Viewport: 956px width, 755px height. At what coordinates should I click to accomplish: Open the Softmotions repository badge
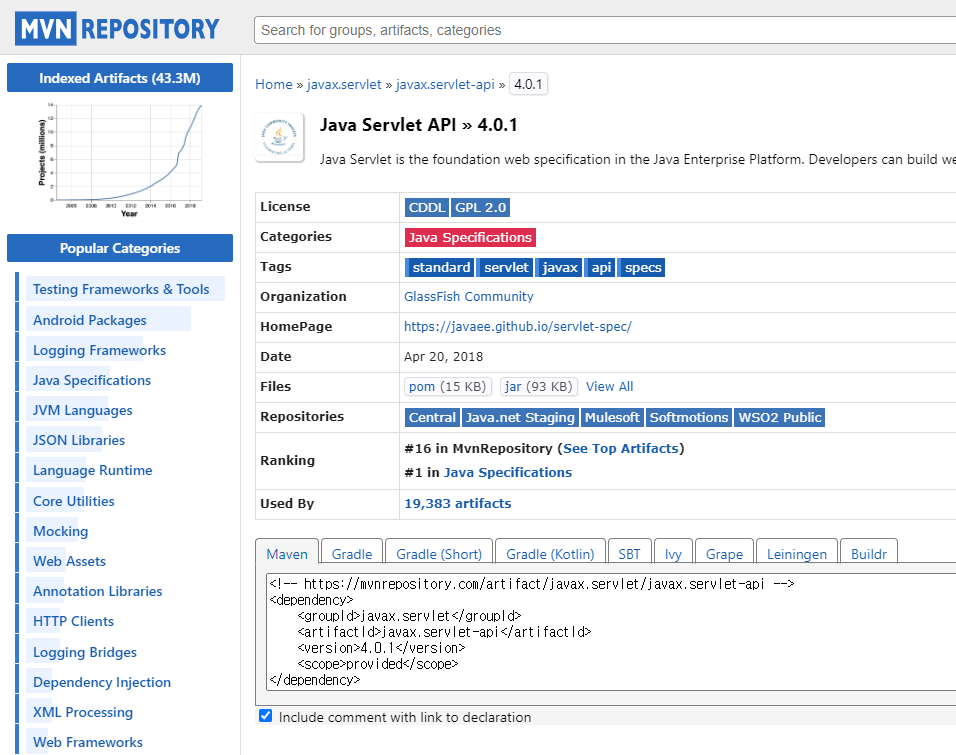pyautogui.click(x=688, y=417)
